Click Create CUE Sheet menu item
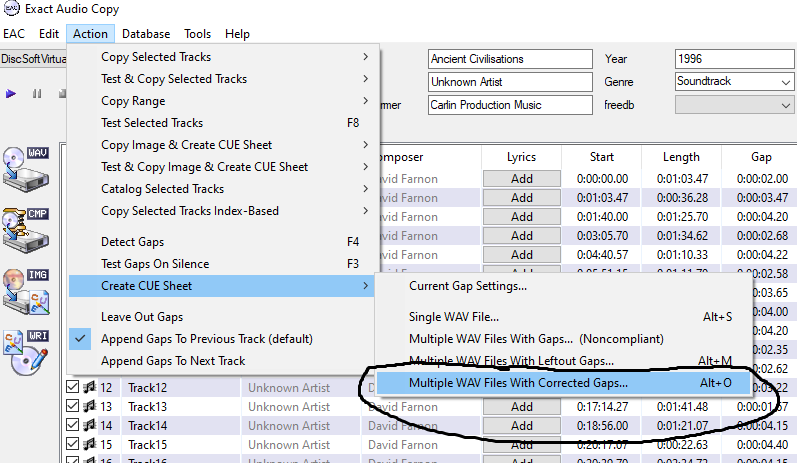This screenshot has width=797, height=463. [224, 286]
